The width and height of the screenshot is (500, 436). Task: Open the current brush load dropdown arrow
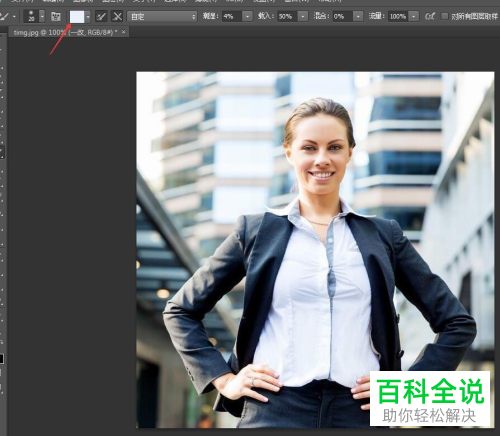[88, 16]
